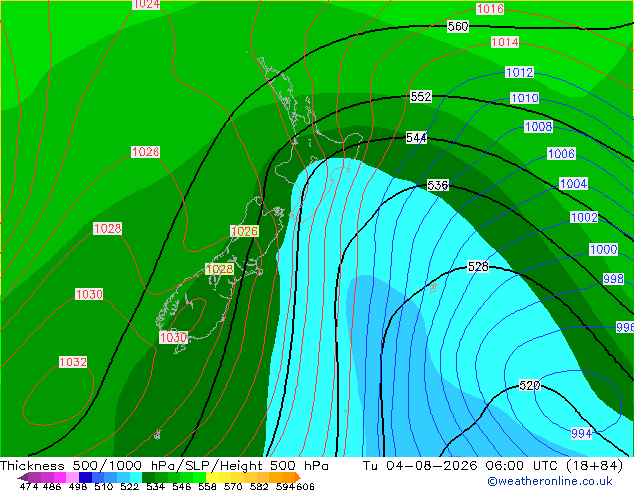Click the legend value 582
634x490 pixels.
pos(259,486)
